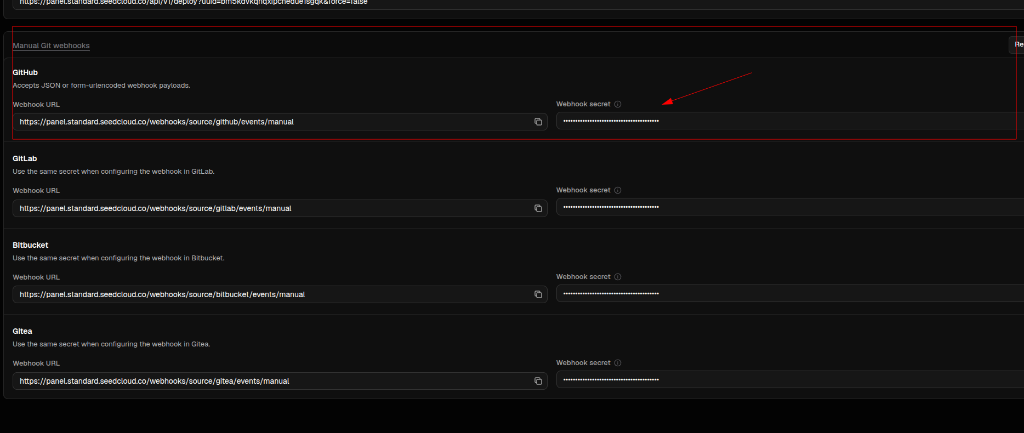Show info for GitLab webhook secret

(618, 190)
